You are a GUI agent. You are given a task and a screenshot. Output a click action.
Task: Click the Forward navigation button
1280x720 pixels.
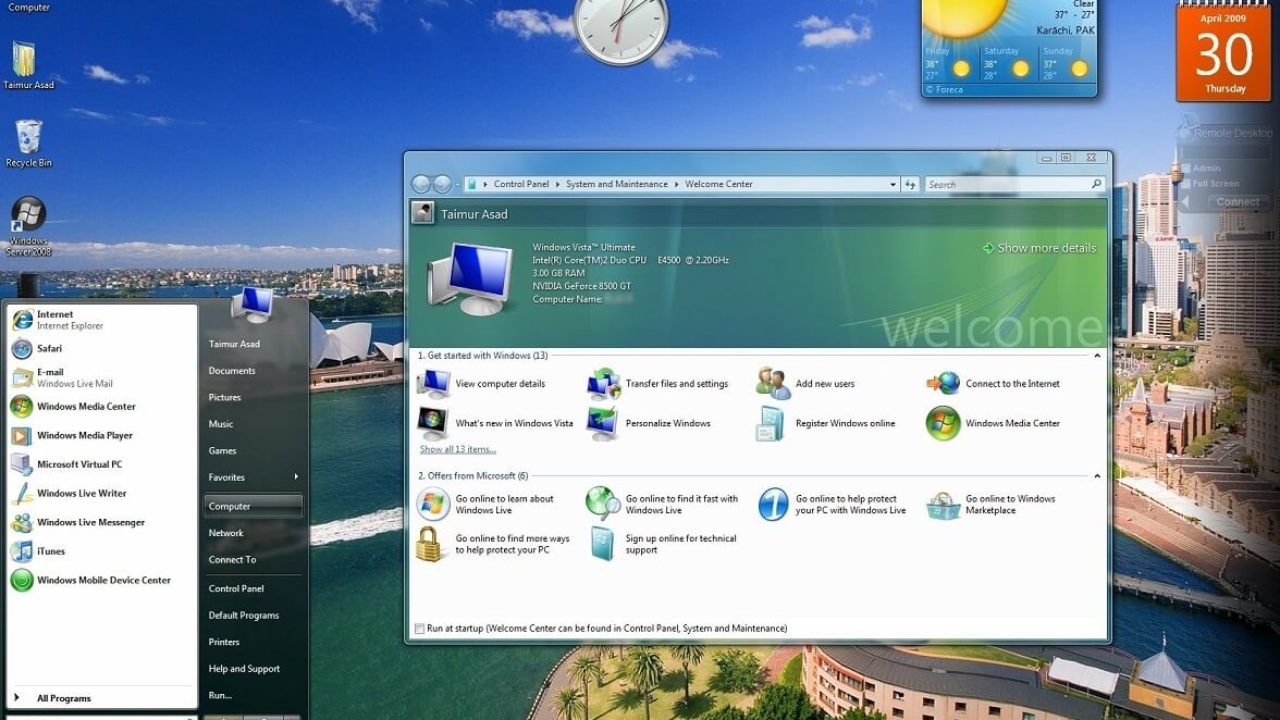[x=443, y=184]
